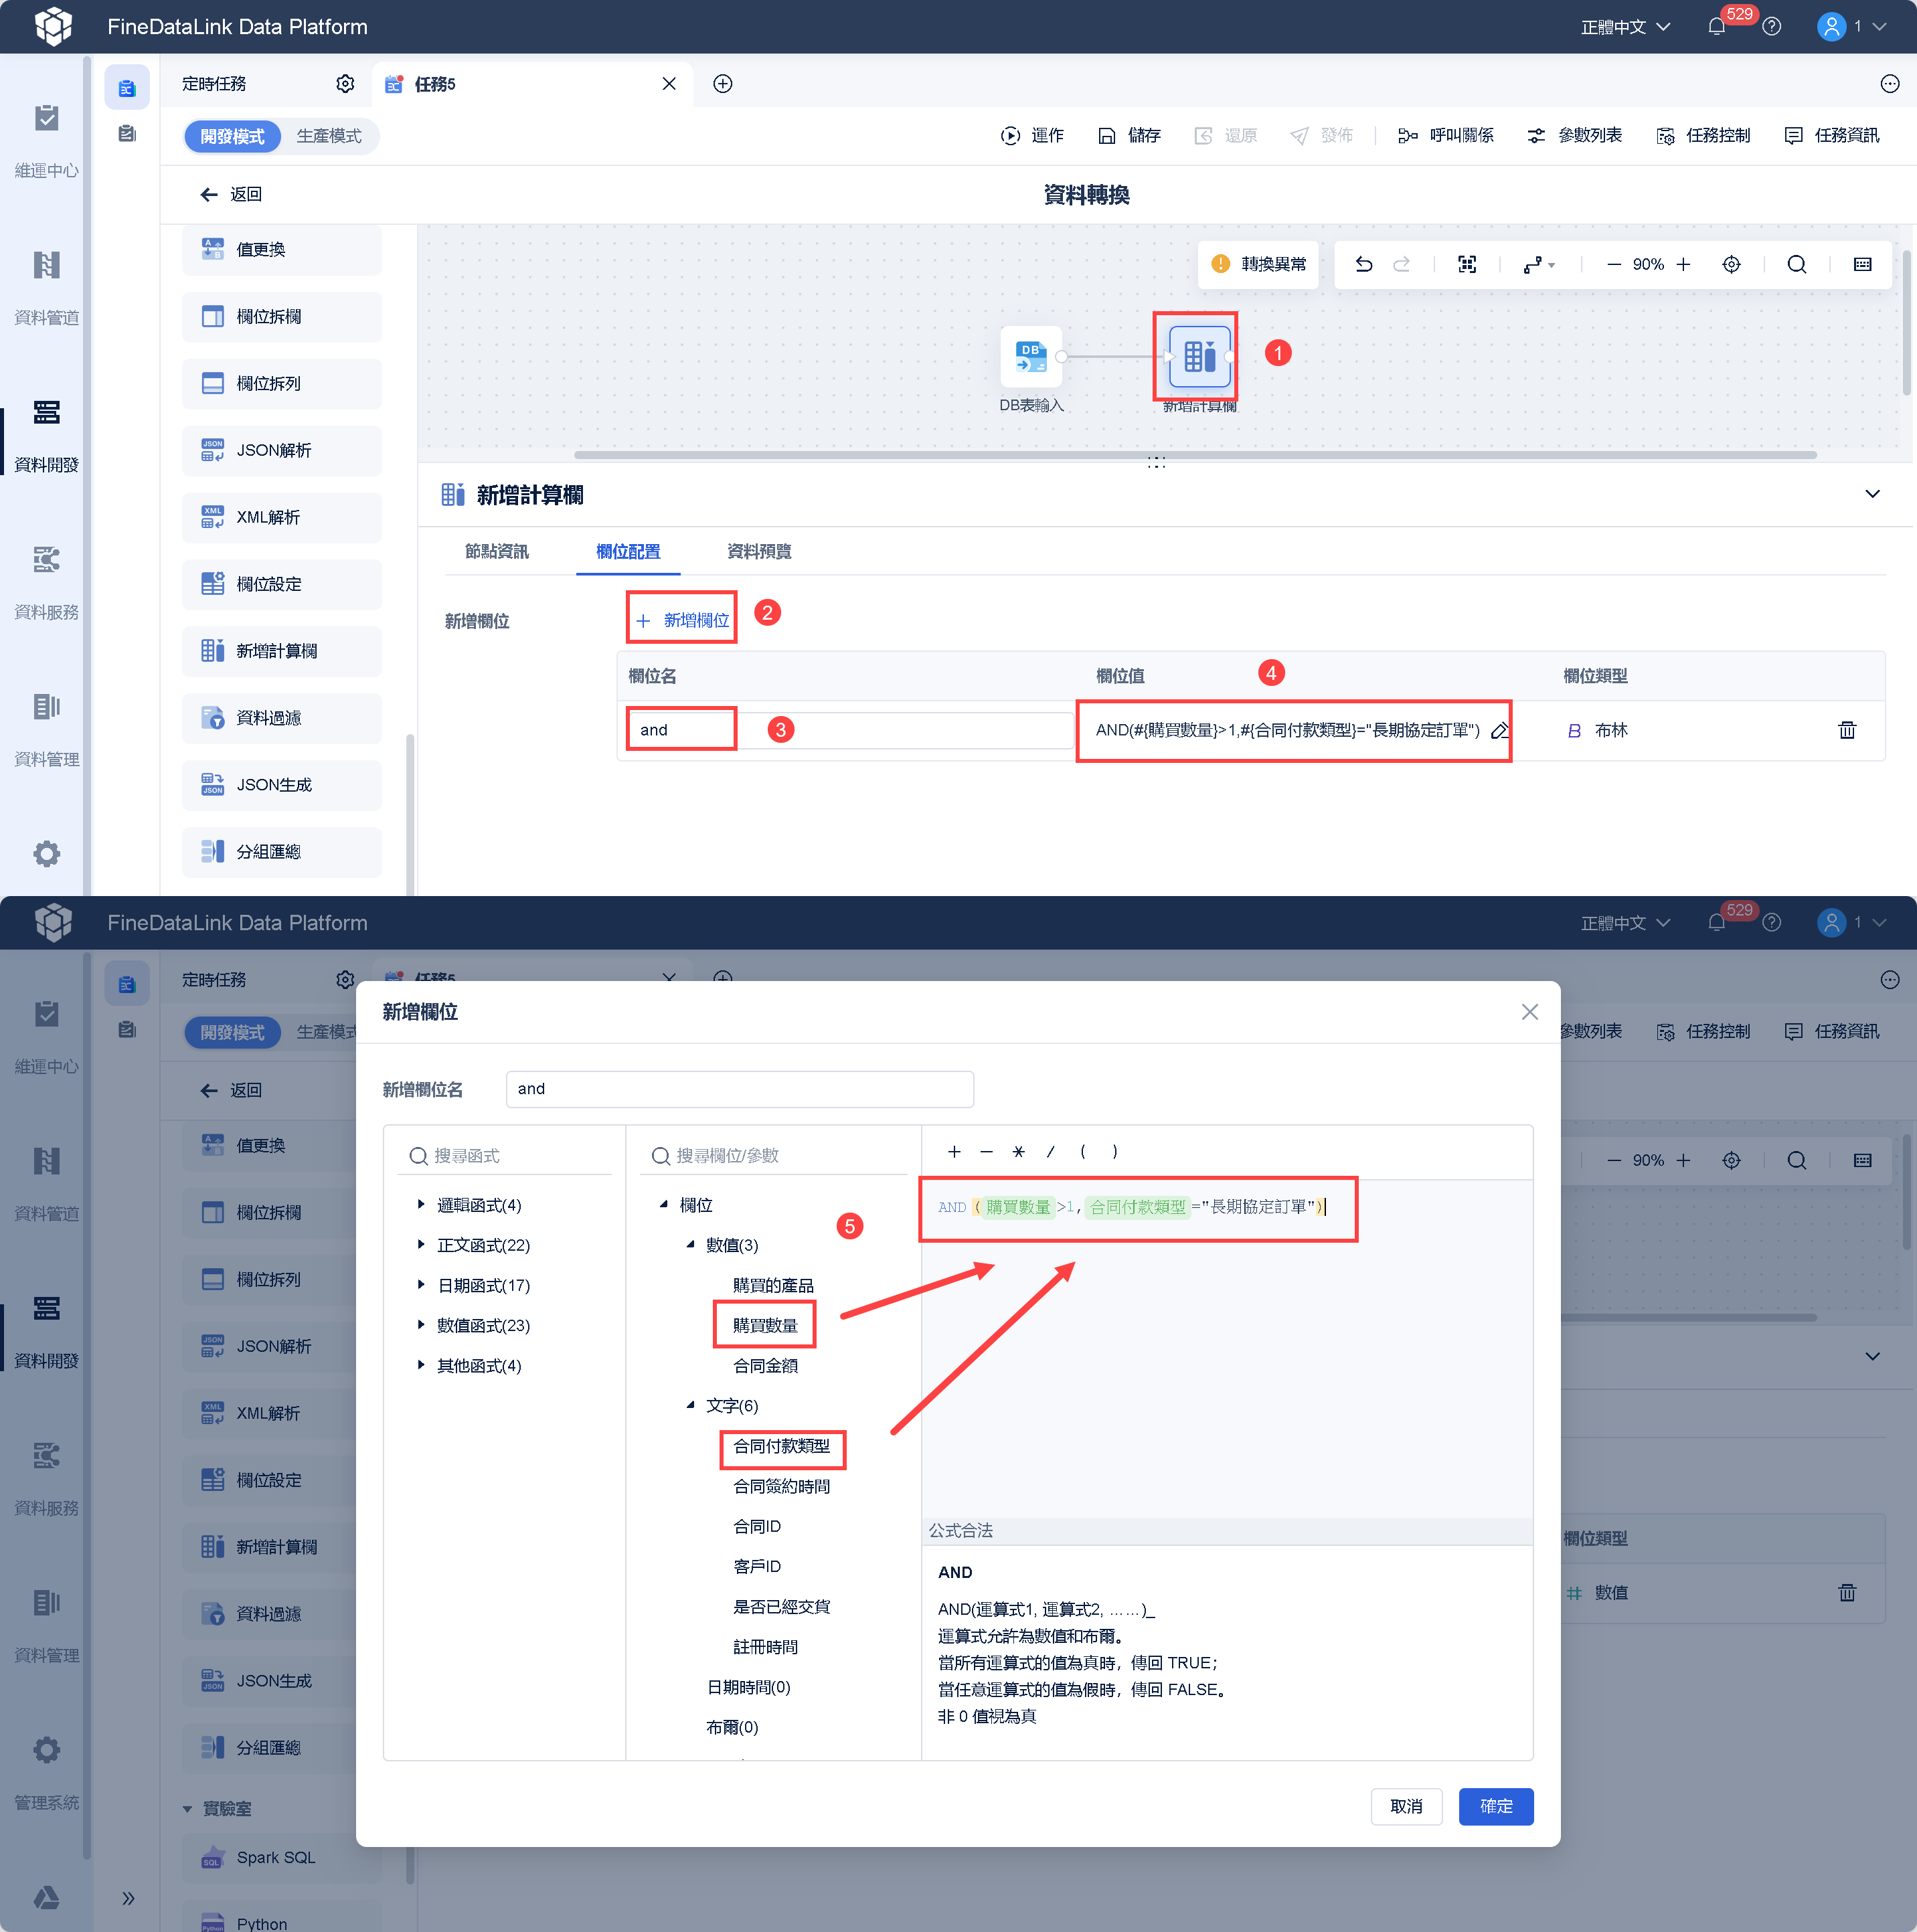Viewport: 1917px width, 1932px height.
Task: Click the + 新增欄位 link
Action: pos(684,620)
